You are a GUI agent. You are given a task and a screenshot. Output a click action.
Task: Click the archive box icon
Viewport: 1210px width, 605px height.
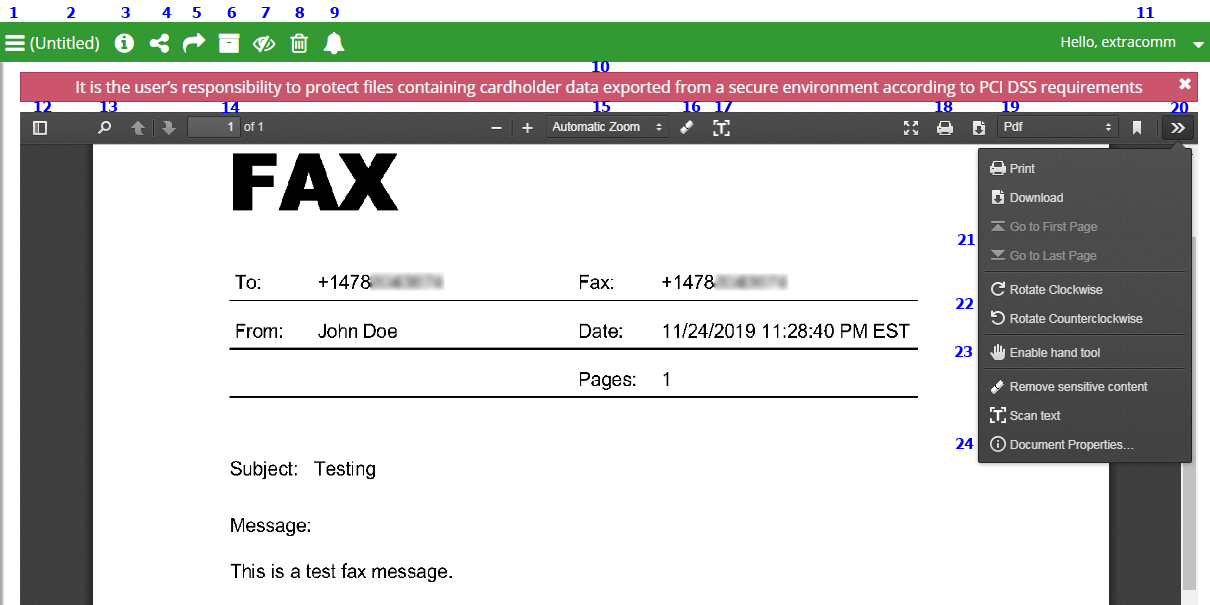[229, 43]
